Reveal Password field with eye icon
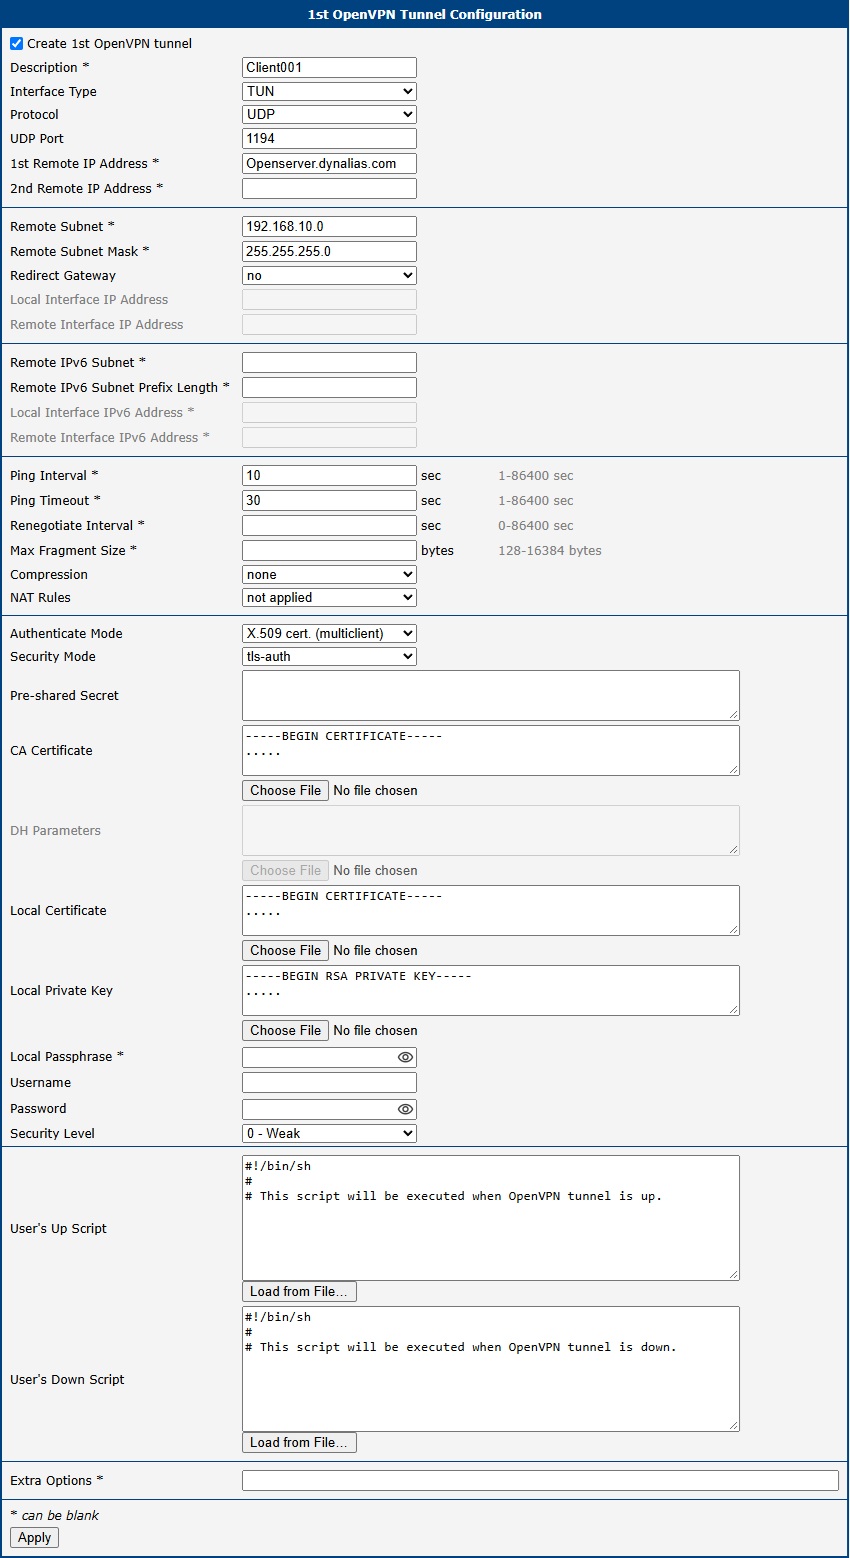Image resolution: width=850 pixels, height=1558 pixels. (405, 1109)
